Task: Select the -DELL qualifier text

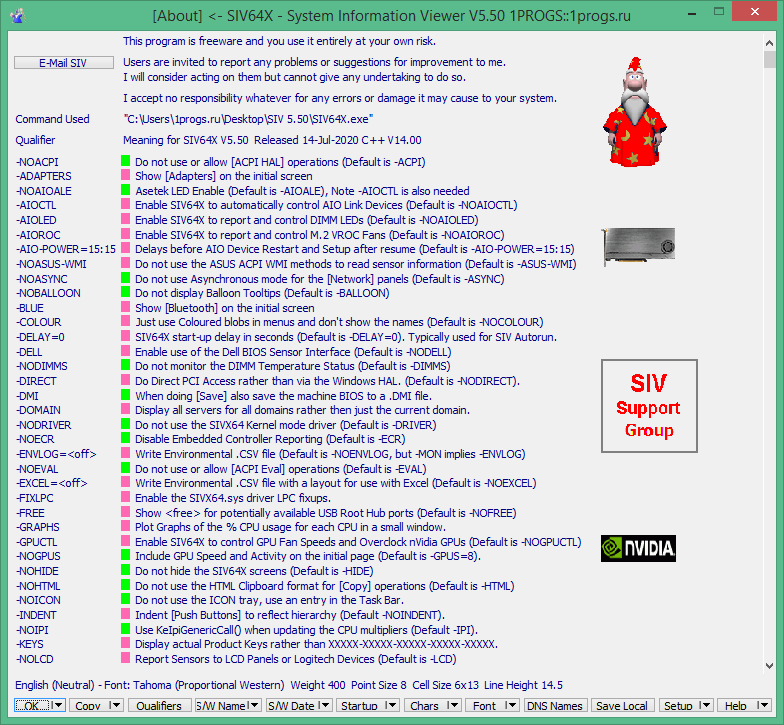Action: pos(30,352)
